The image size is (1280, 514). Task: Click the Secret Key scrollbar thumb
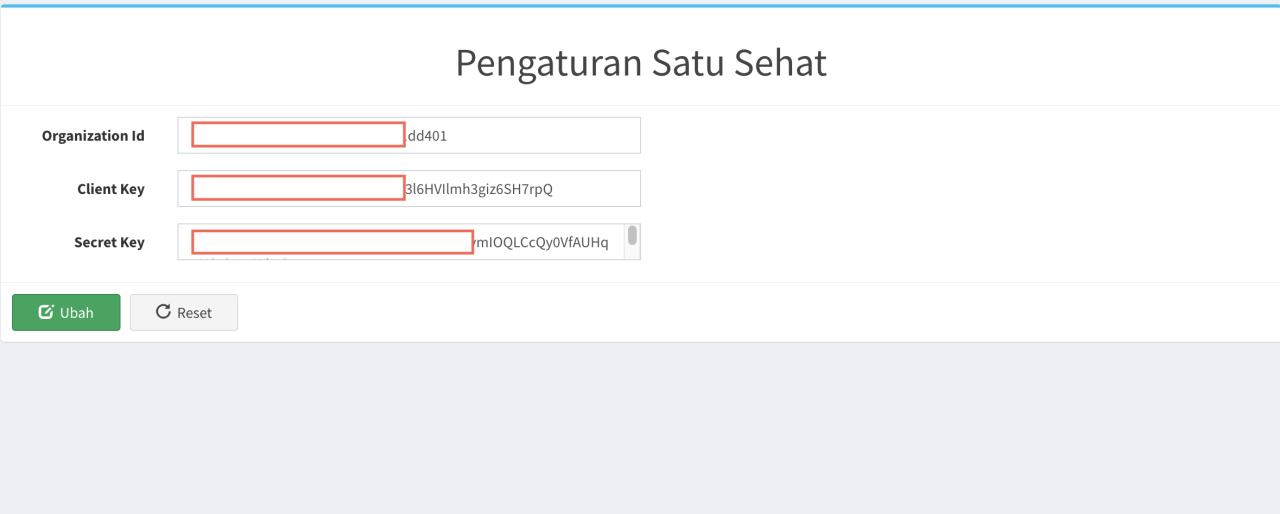coord(632,236)
